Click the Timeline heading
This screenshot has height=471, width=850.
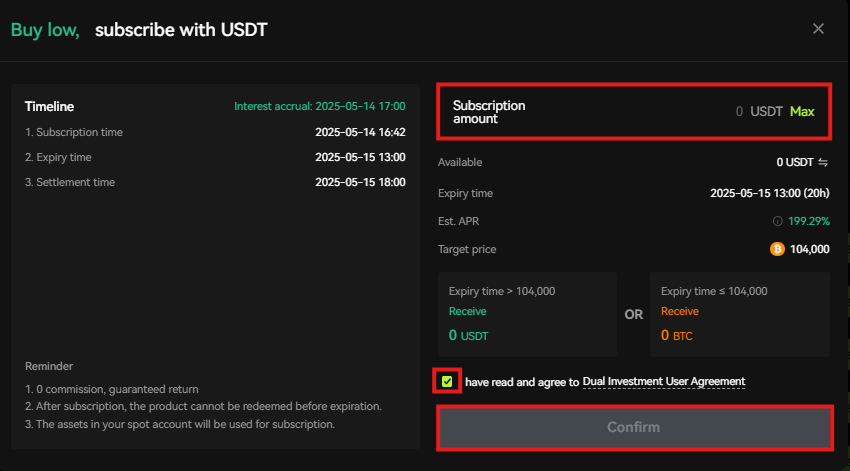pos(49,107)
